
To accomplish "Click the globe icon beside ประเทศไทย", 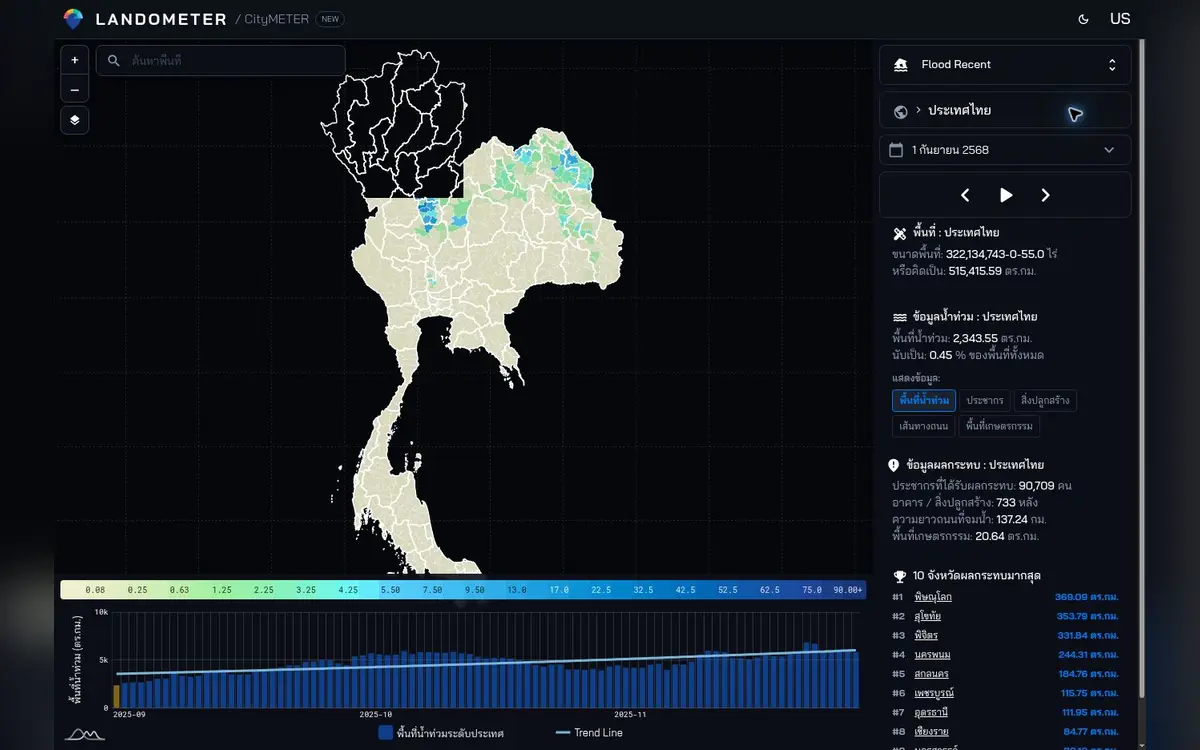I will [900, 112].
